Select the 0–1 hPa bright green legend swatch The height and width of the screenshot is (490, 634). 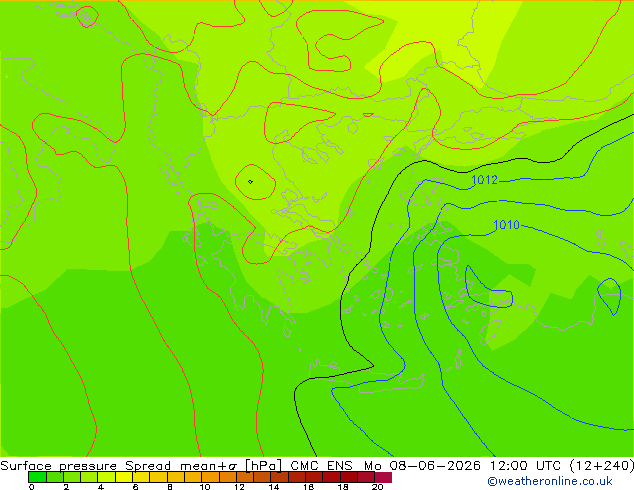tap(37, 477)
